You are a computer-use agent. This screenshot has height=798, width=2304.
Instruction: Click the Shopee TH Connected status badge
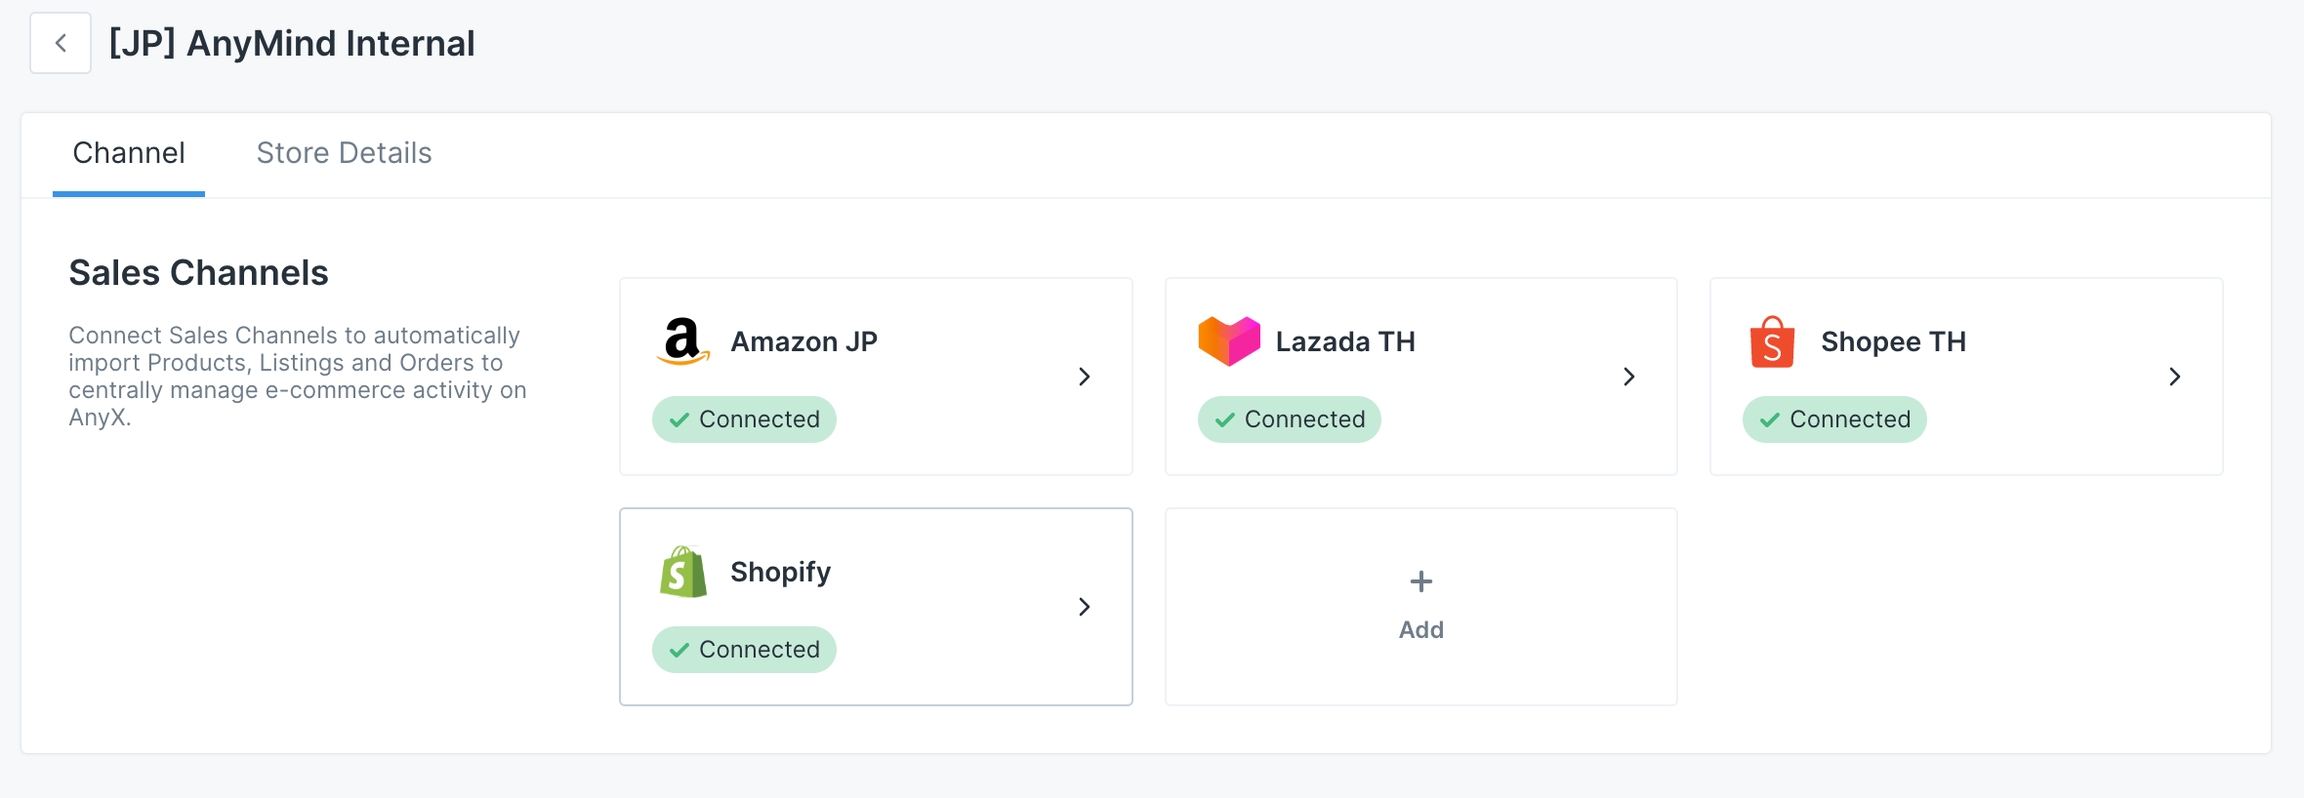click(x=1834, y=419)
